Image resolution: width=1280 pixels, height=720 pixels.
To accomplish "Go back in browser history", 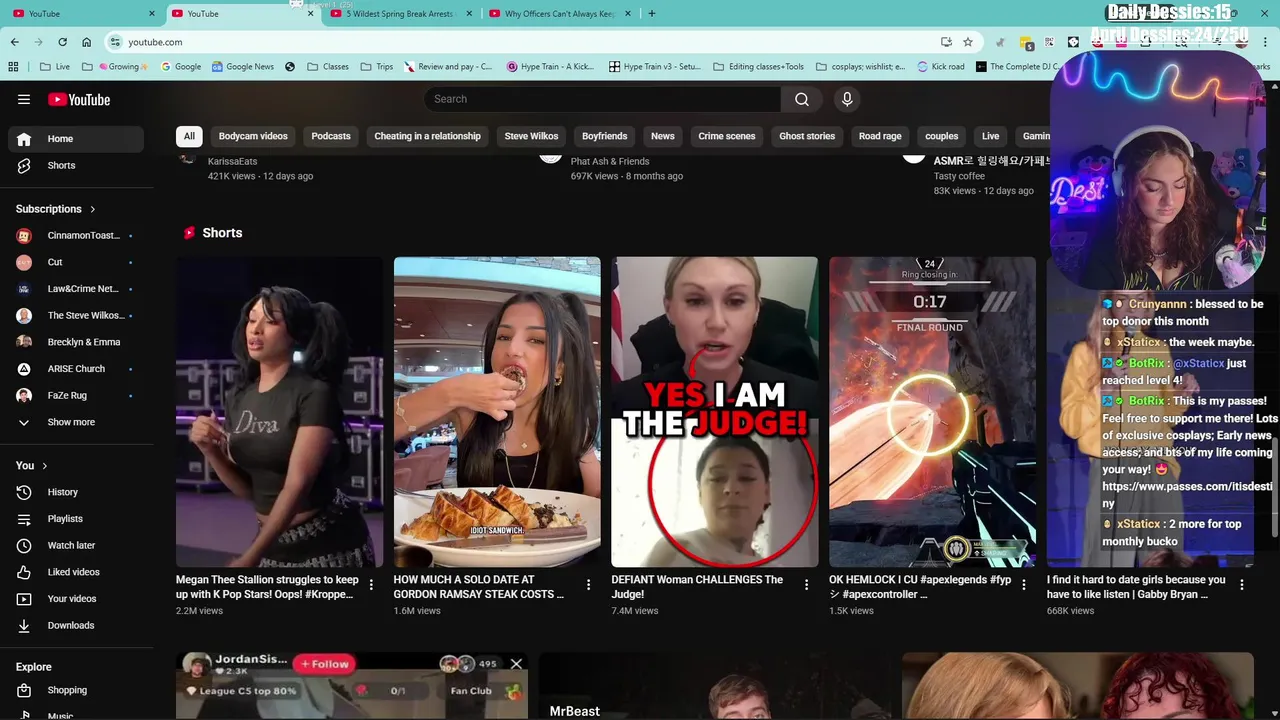I will point(15,42).
